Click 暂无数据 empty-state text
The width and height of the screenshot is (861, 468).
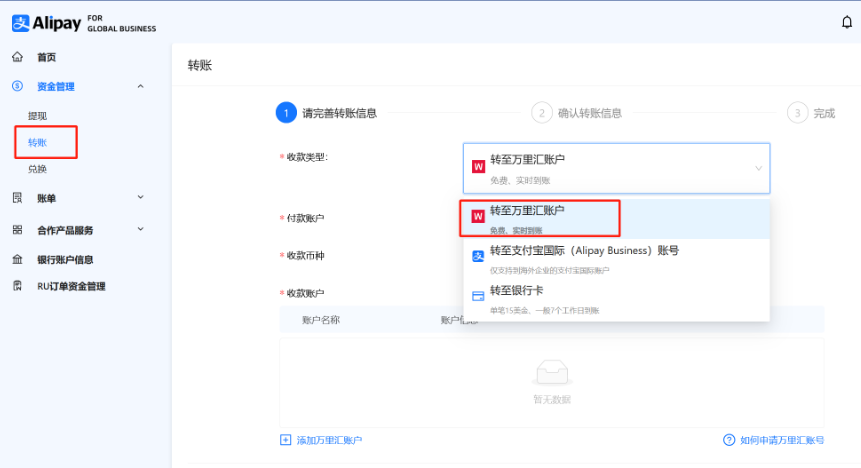552,399
